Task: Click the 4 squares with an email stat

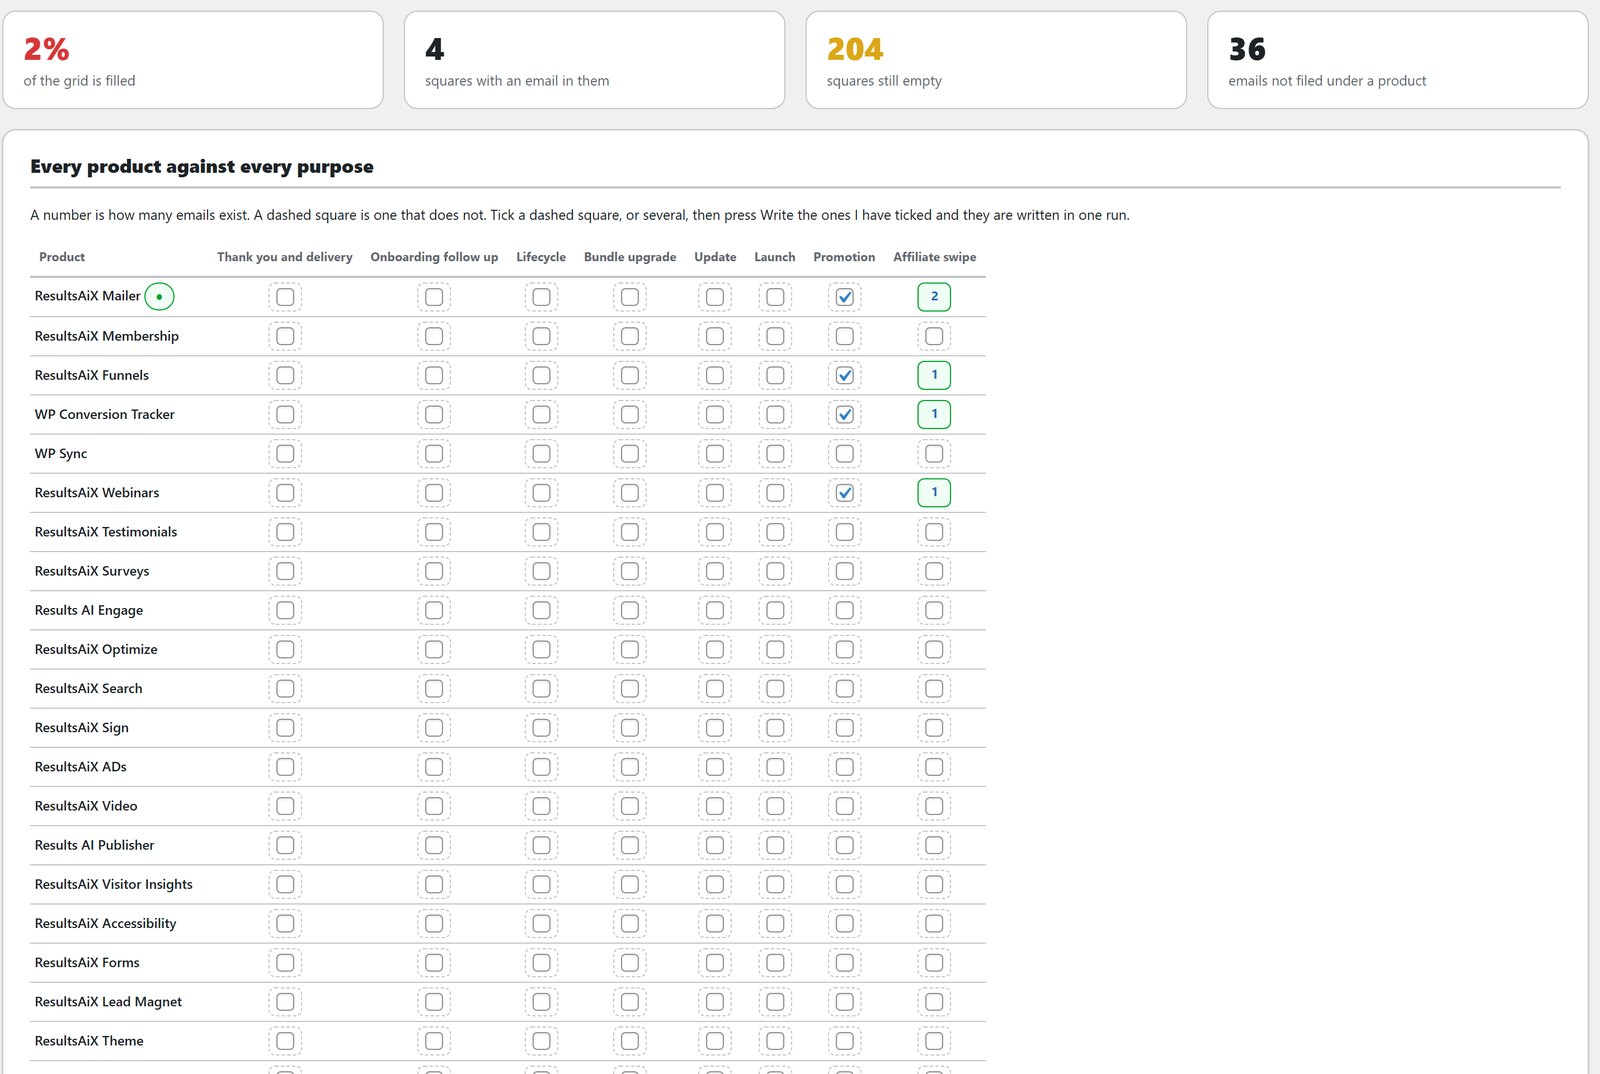Action: point(594,60)
